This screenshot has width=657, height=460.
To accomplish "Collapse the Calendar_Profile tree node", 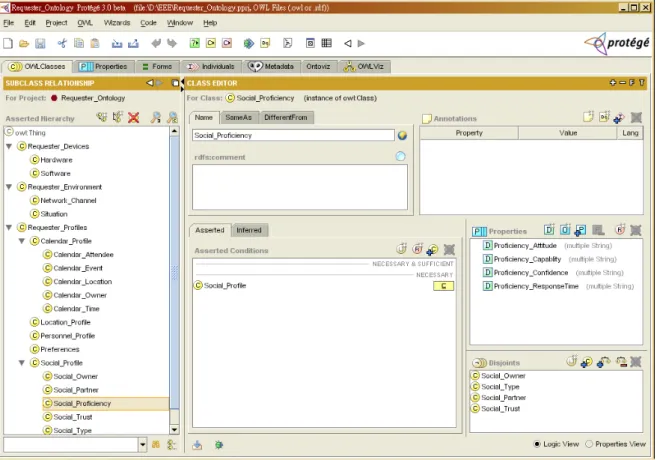I will coord(22,241).
